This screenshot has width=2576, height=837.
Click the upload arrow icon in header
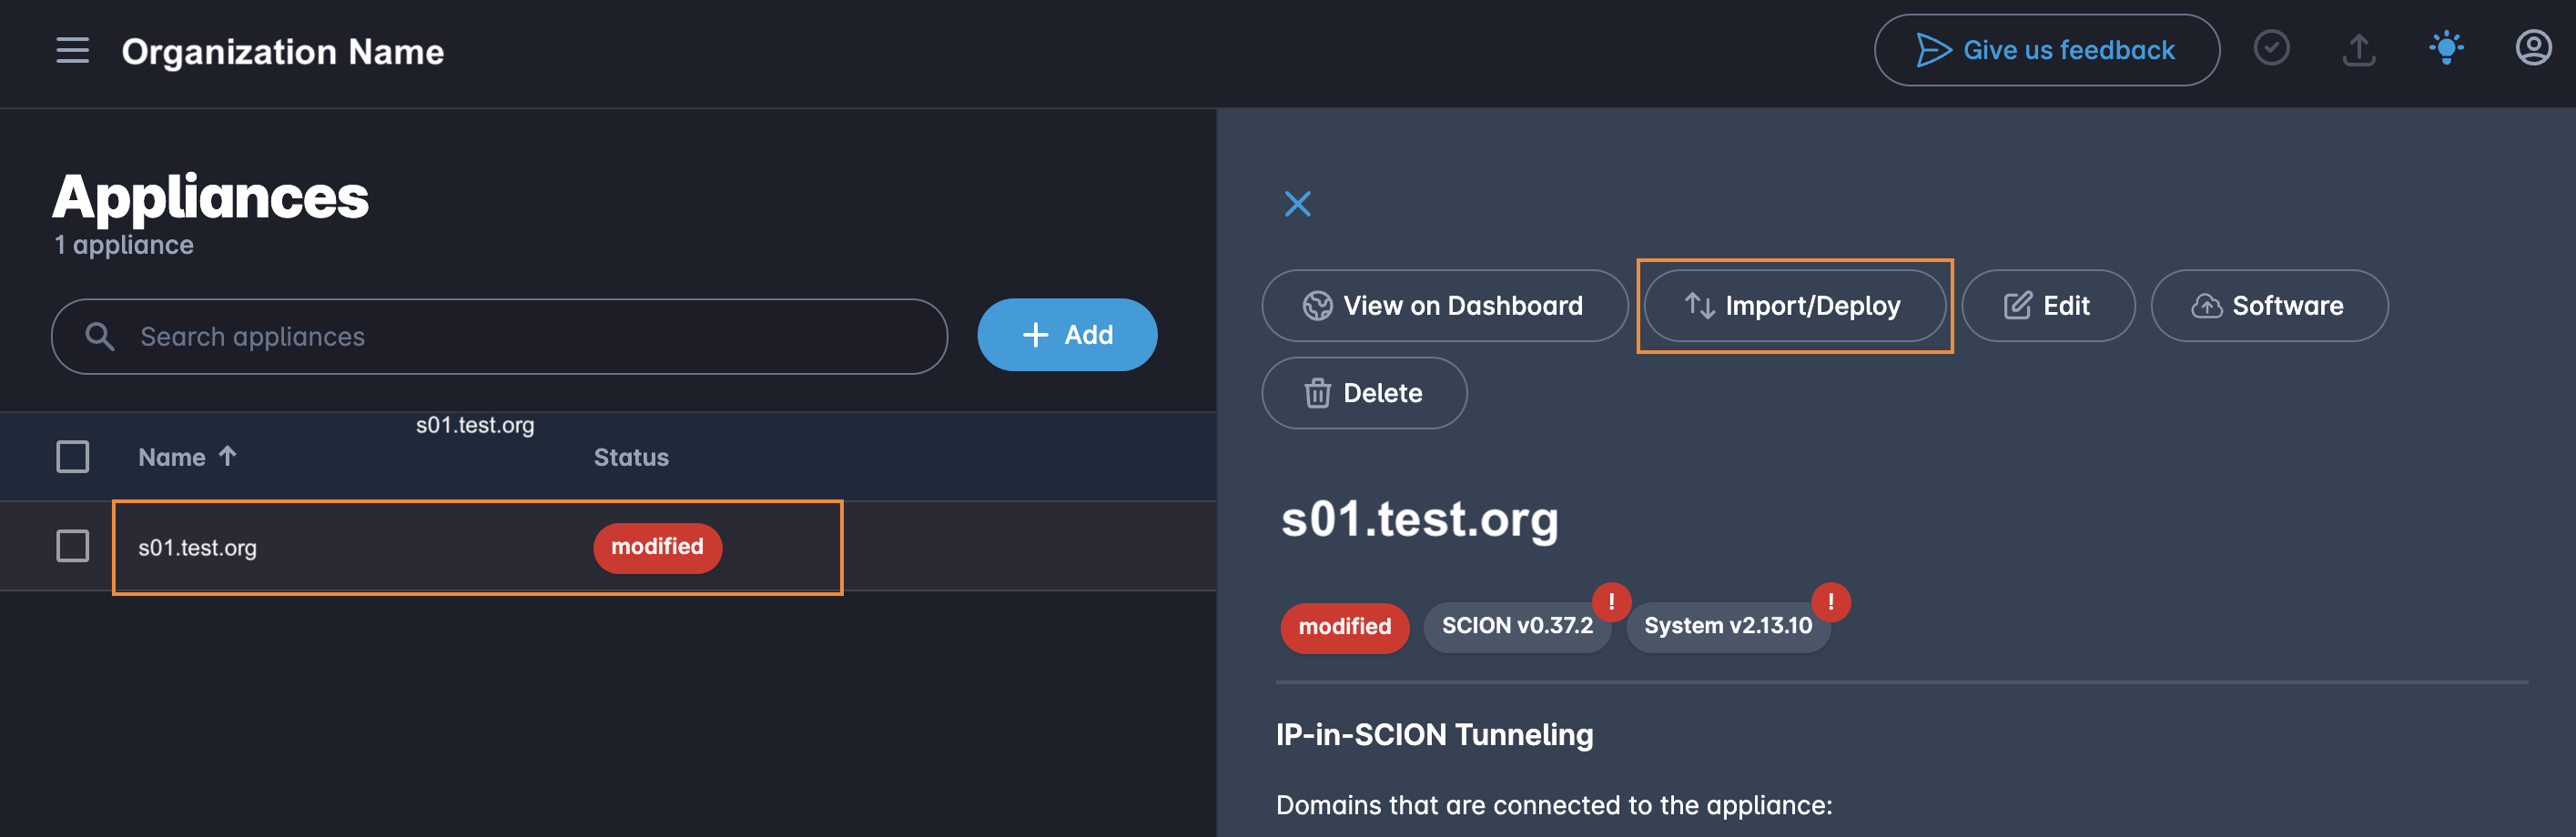click(2358, 49)
